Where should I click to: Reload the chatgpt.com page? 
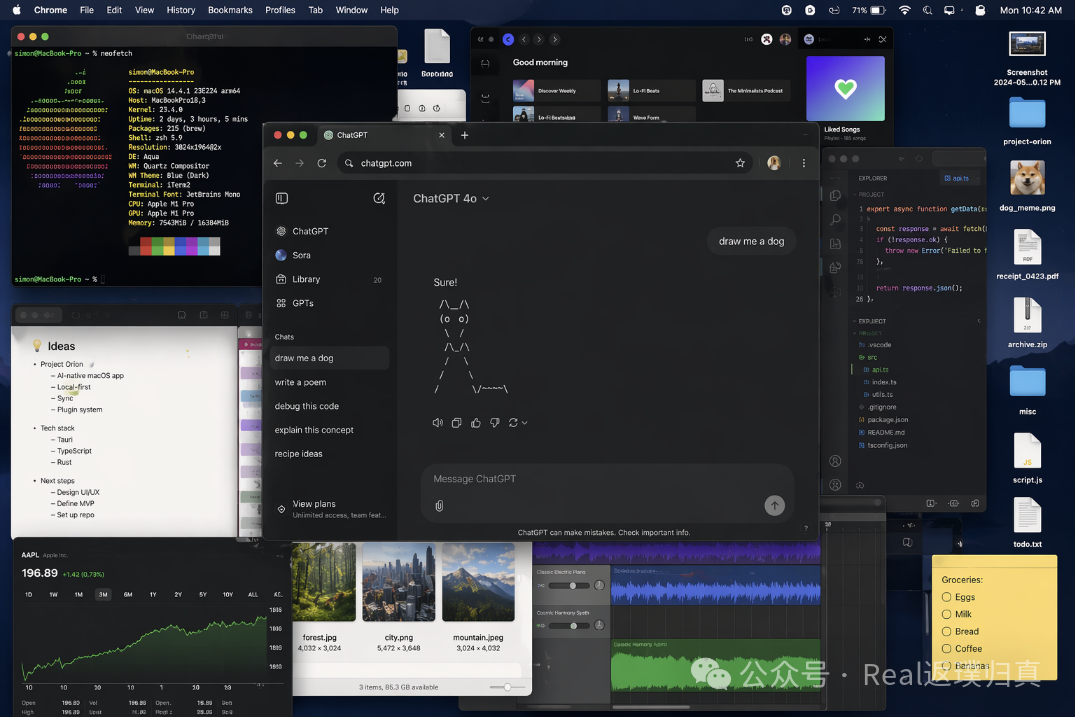click(x=322, y=163)
